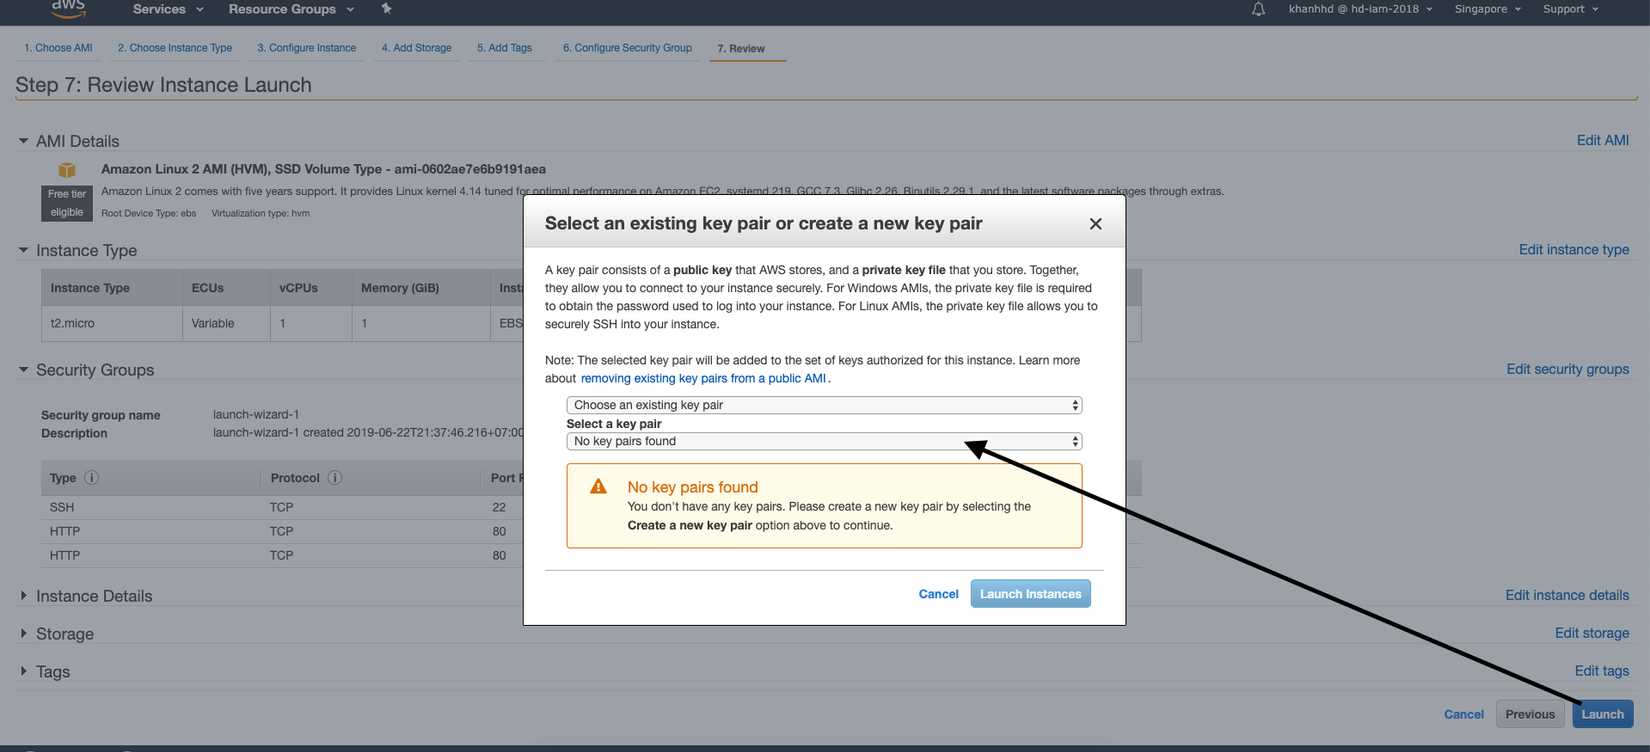Open the Singapore region dropdown
Viewport: 1650px width, 752px height.
(1487, 9)
